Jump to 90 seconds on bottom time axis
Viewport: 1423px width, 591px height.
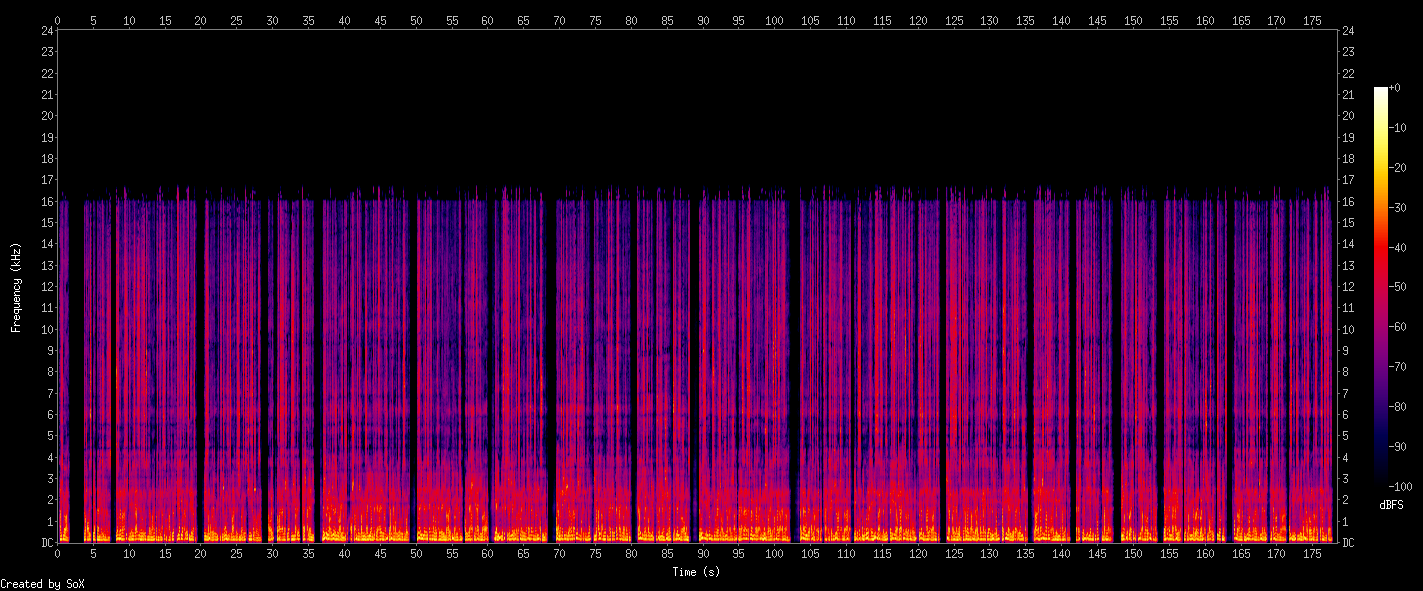point(703,552)
